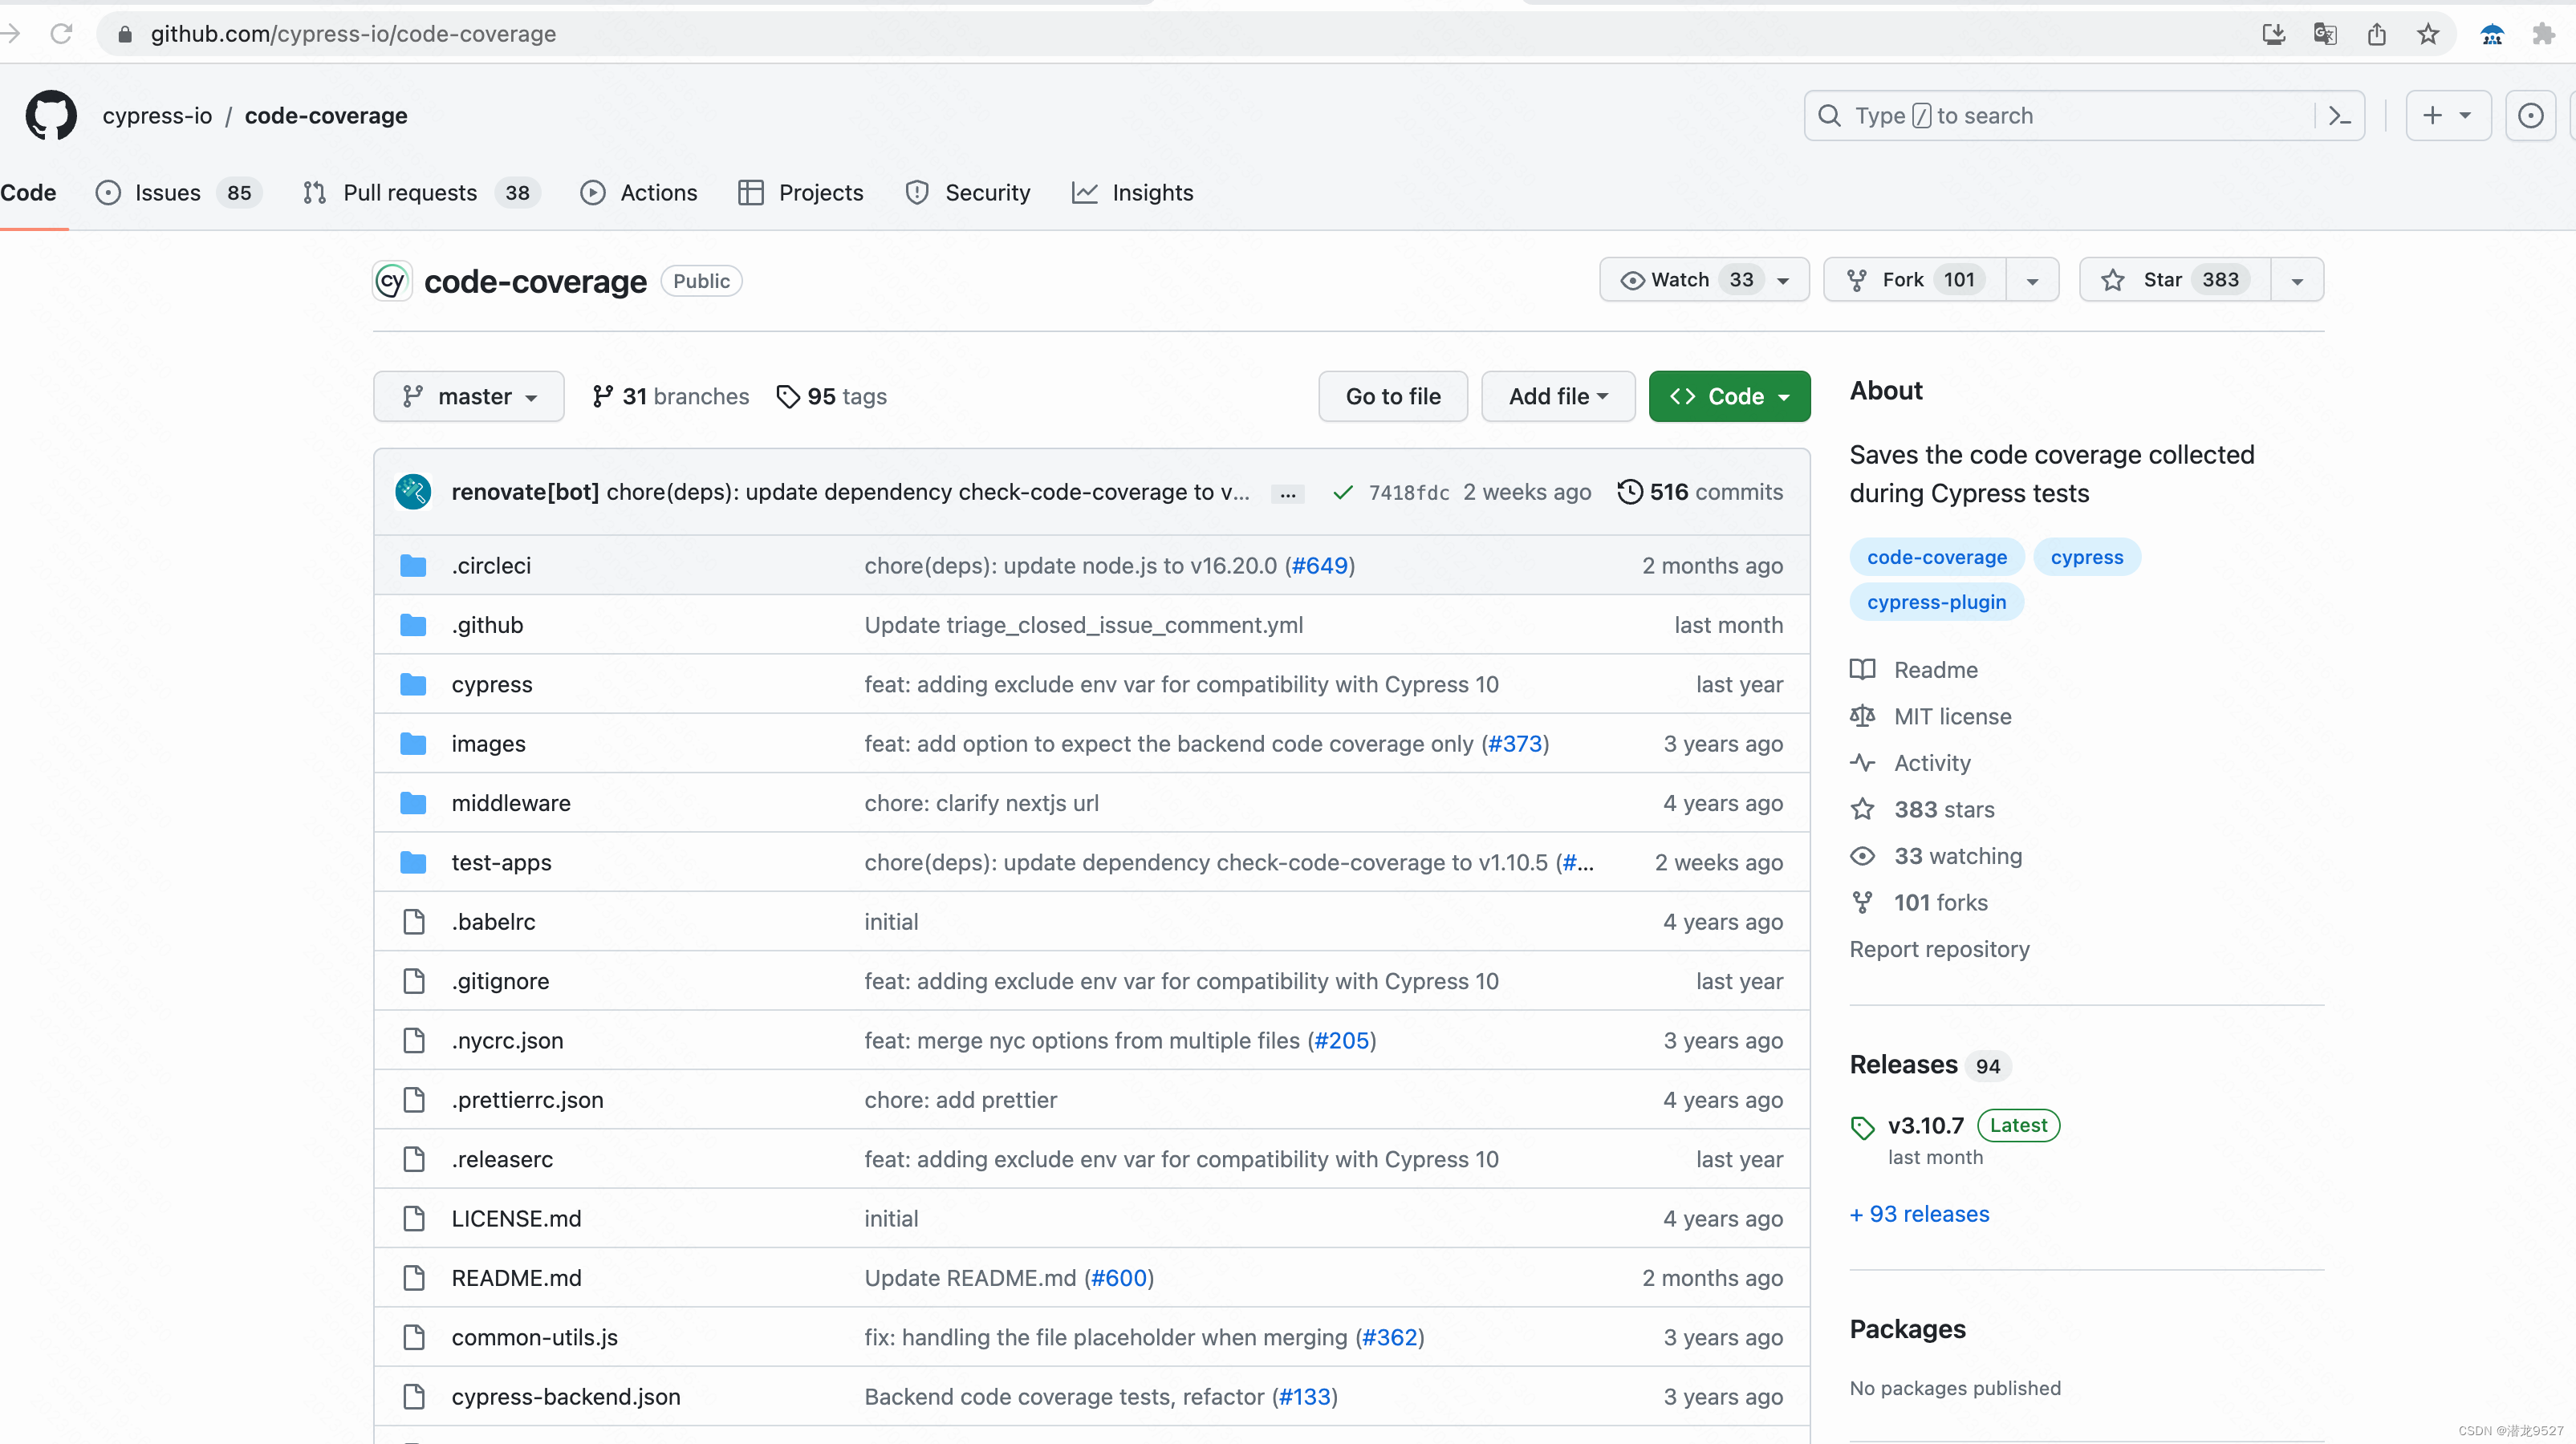The width and height of the screenshot is (2576, 1444).
Task: Open the renovate[bot] avatar
Action: click(413, 492)
